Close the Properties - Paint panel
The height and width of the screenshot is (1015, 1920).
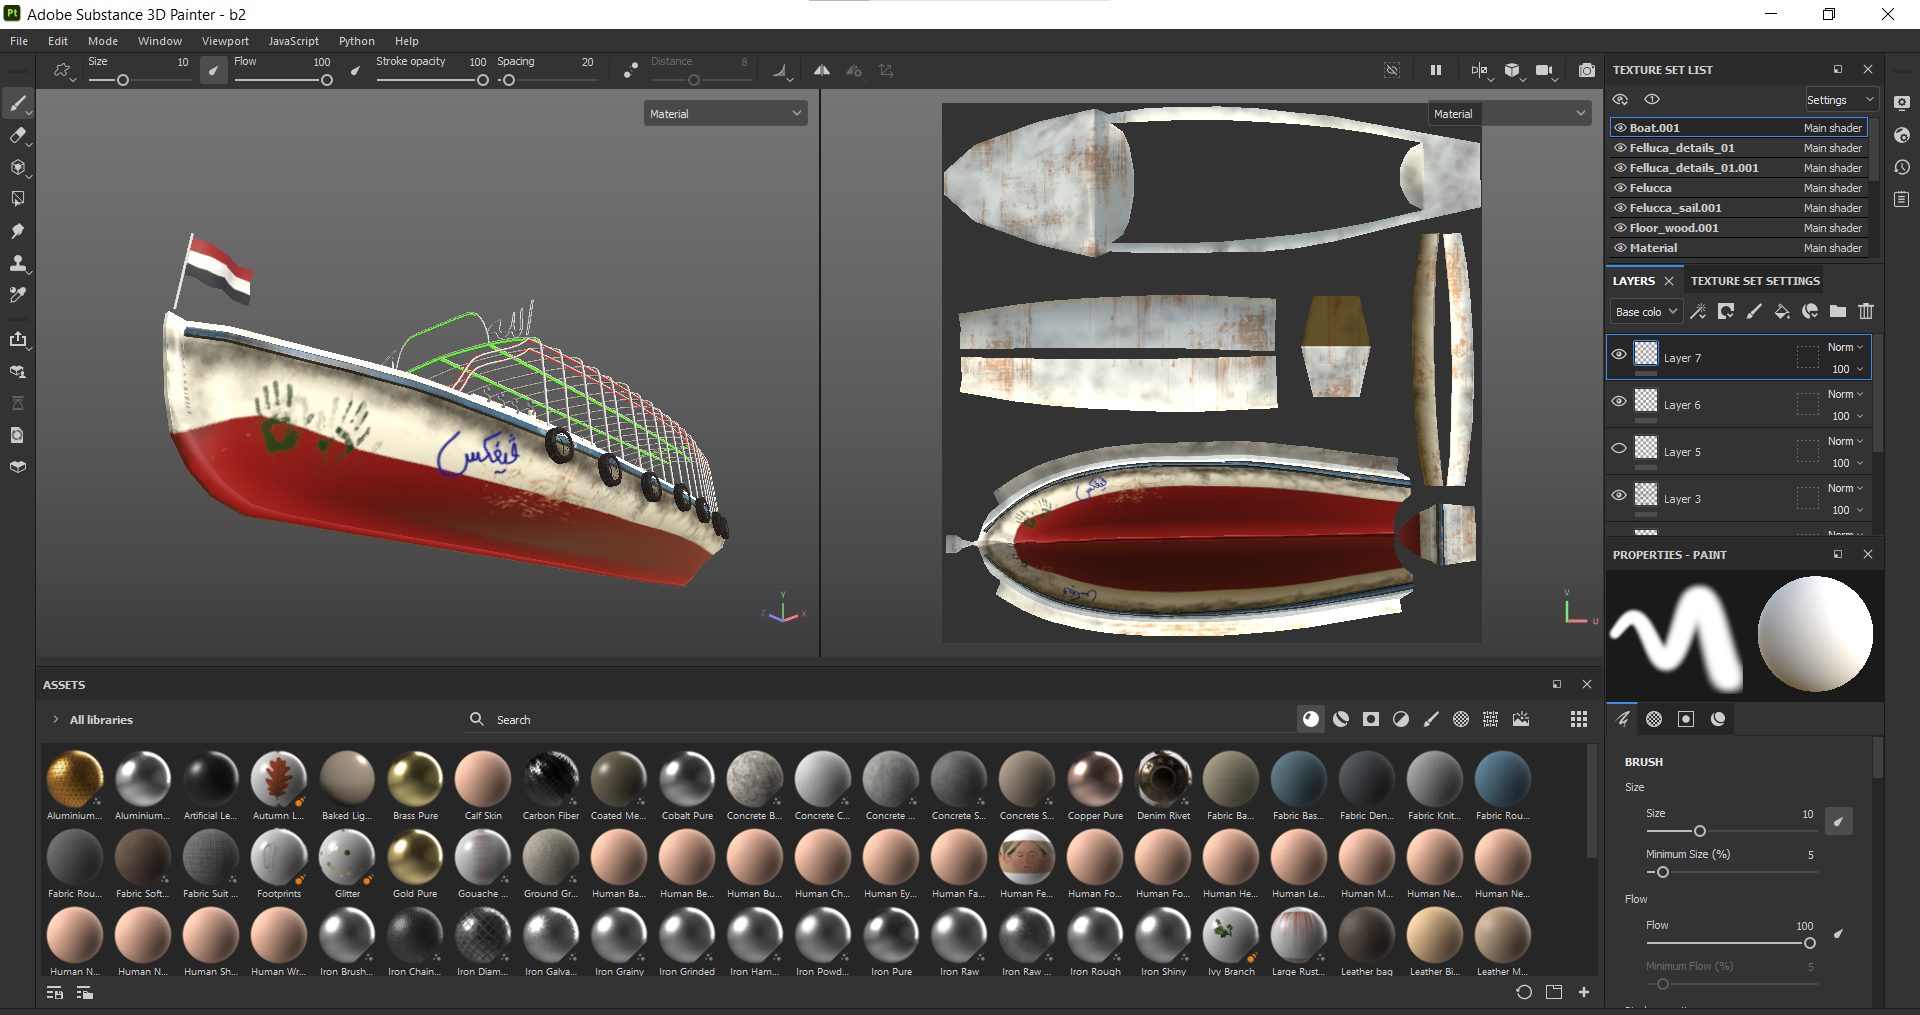(x=1867, y=554)
